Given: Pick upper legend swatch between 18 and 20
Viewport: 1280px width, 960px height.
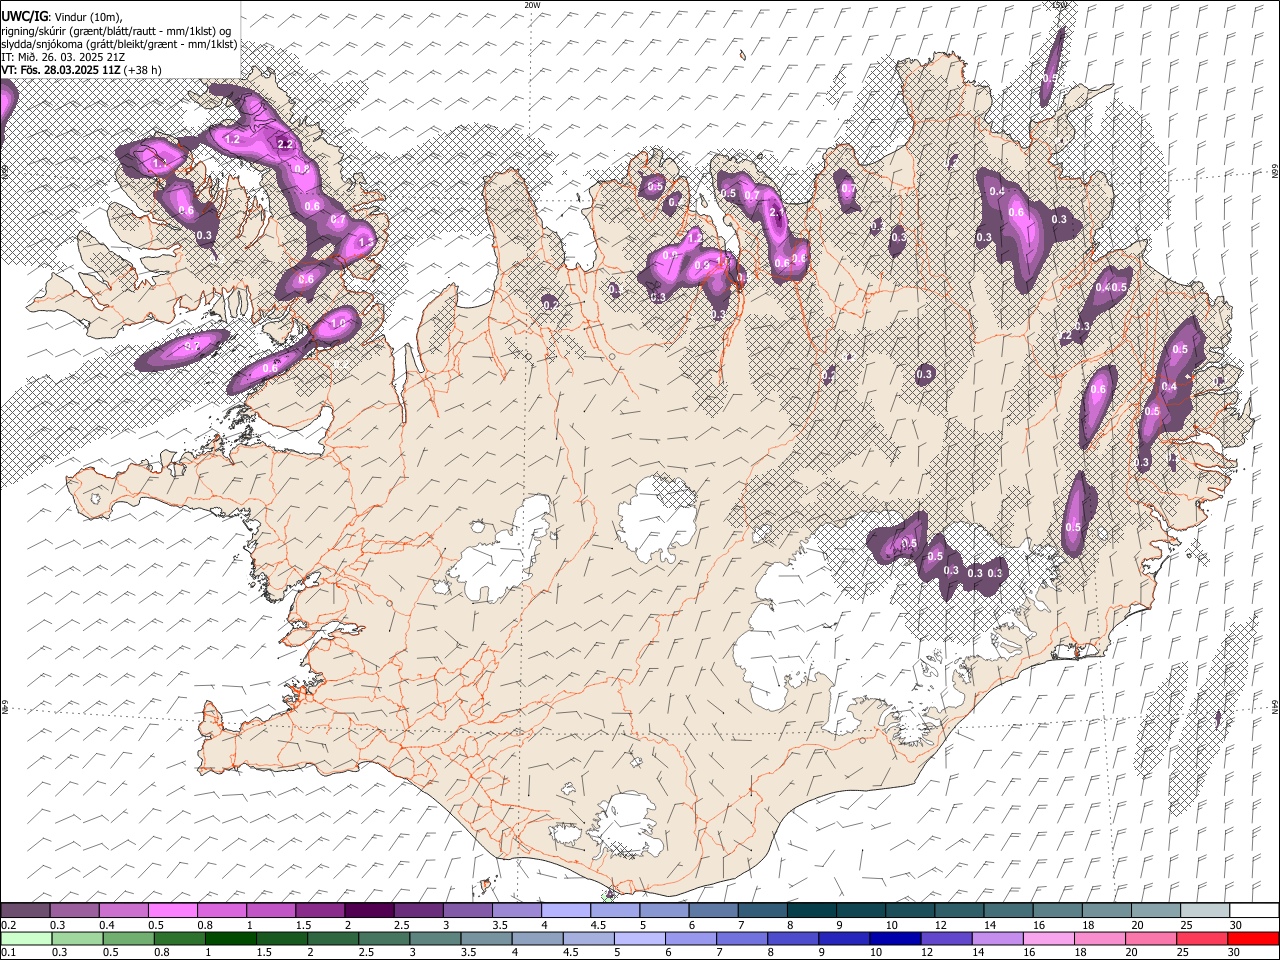Looking at the screenshot, I should coord(1106,910).
